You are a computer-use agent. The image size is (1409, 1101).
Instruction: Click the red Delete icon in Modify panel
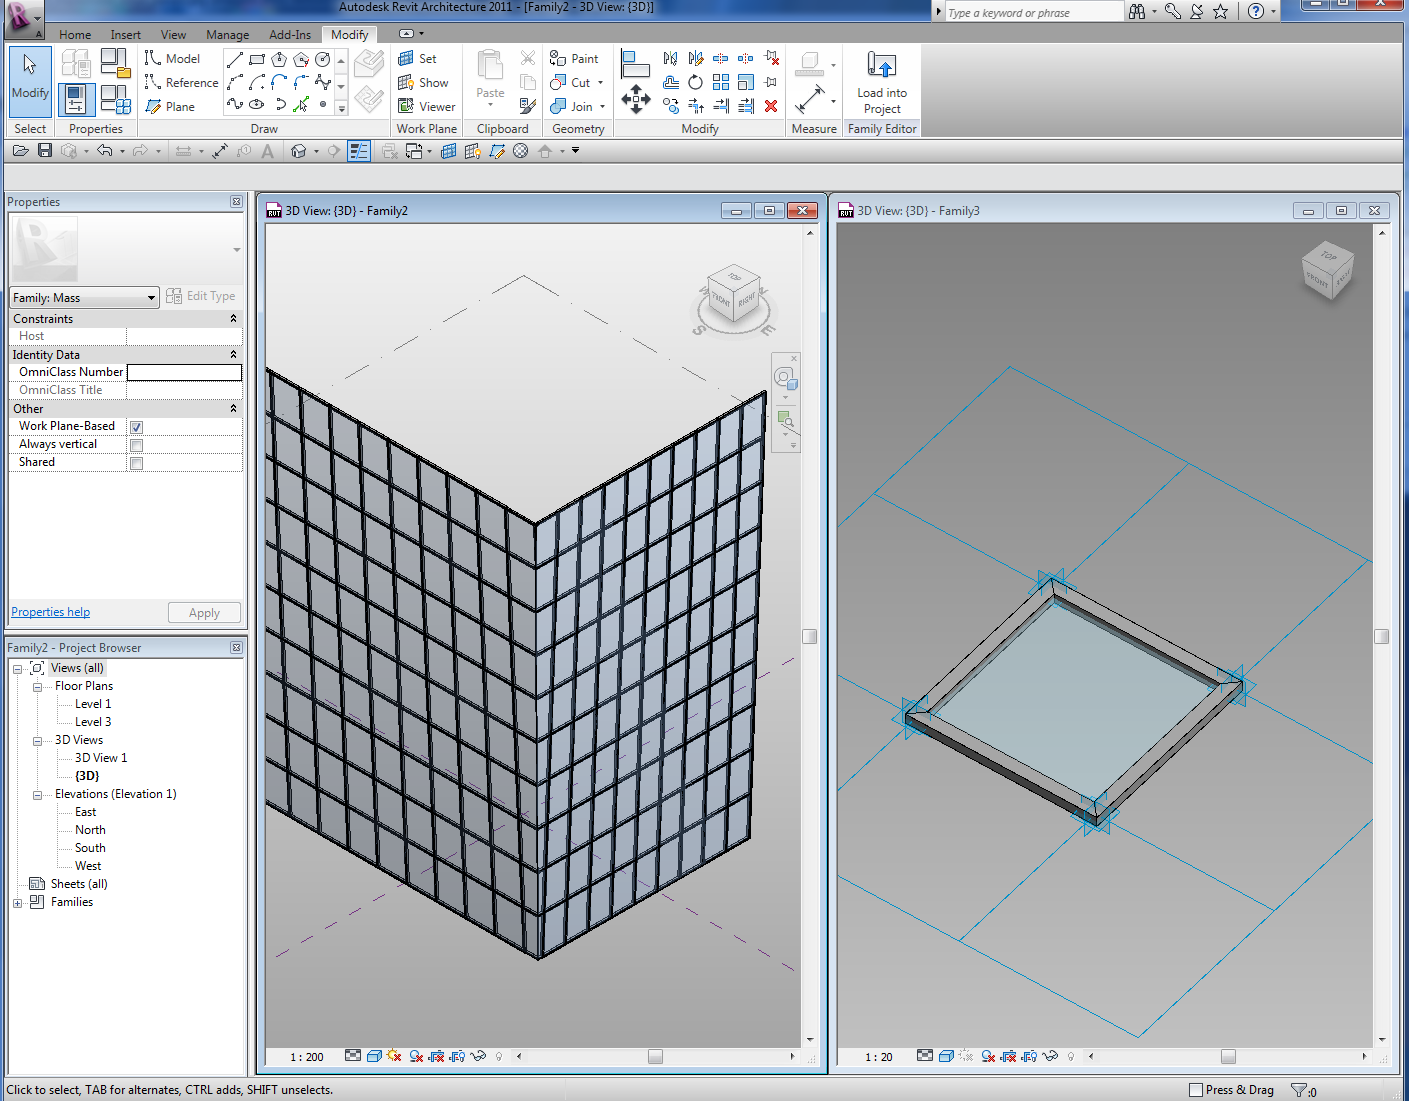771,106
